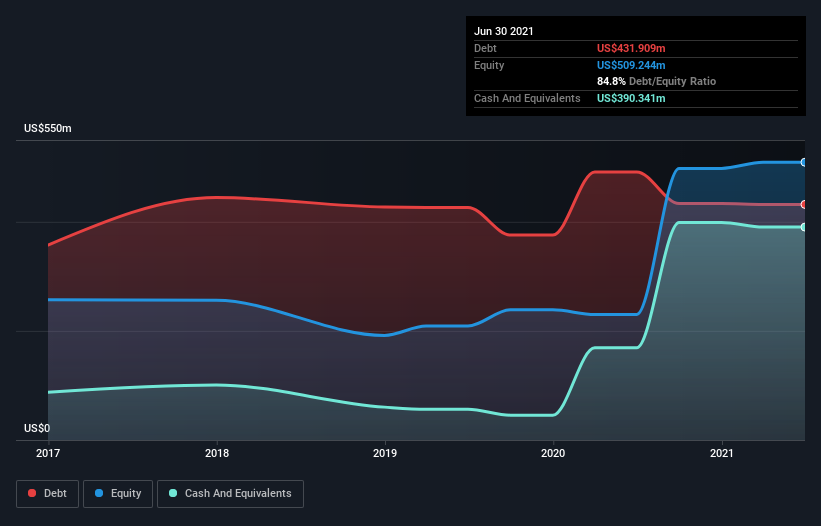This screenshot has width=821, height=526.
Task: Click the US$550m y-axis label
Action: 48,128
